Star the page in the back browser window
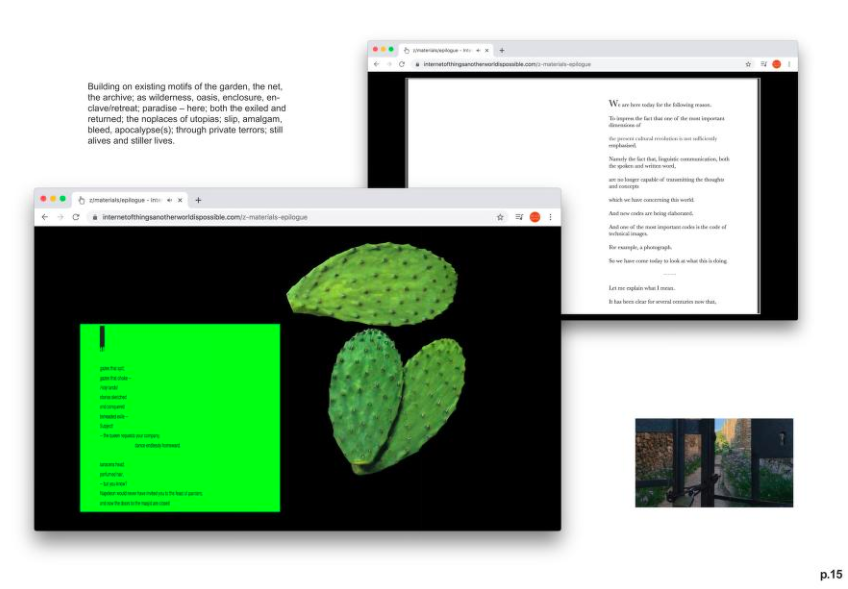848x589 pixels. pos(747,64)
